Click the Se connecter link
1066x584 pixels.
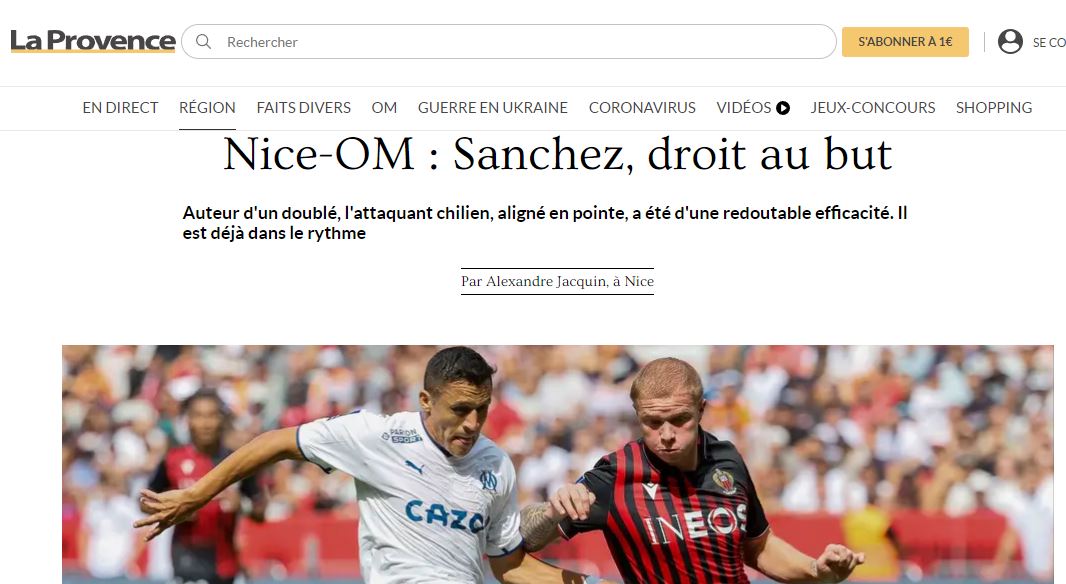[1049, 42]
